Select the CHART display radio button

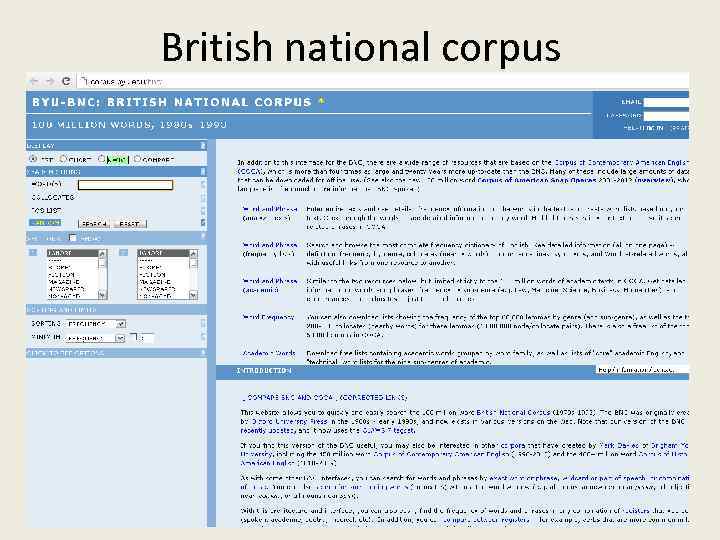coord(64,159)
